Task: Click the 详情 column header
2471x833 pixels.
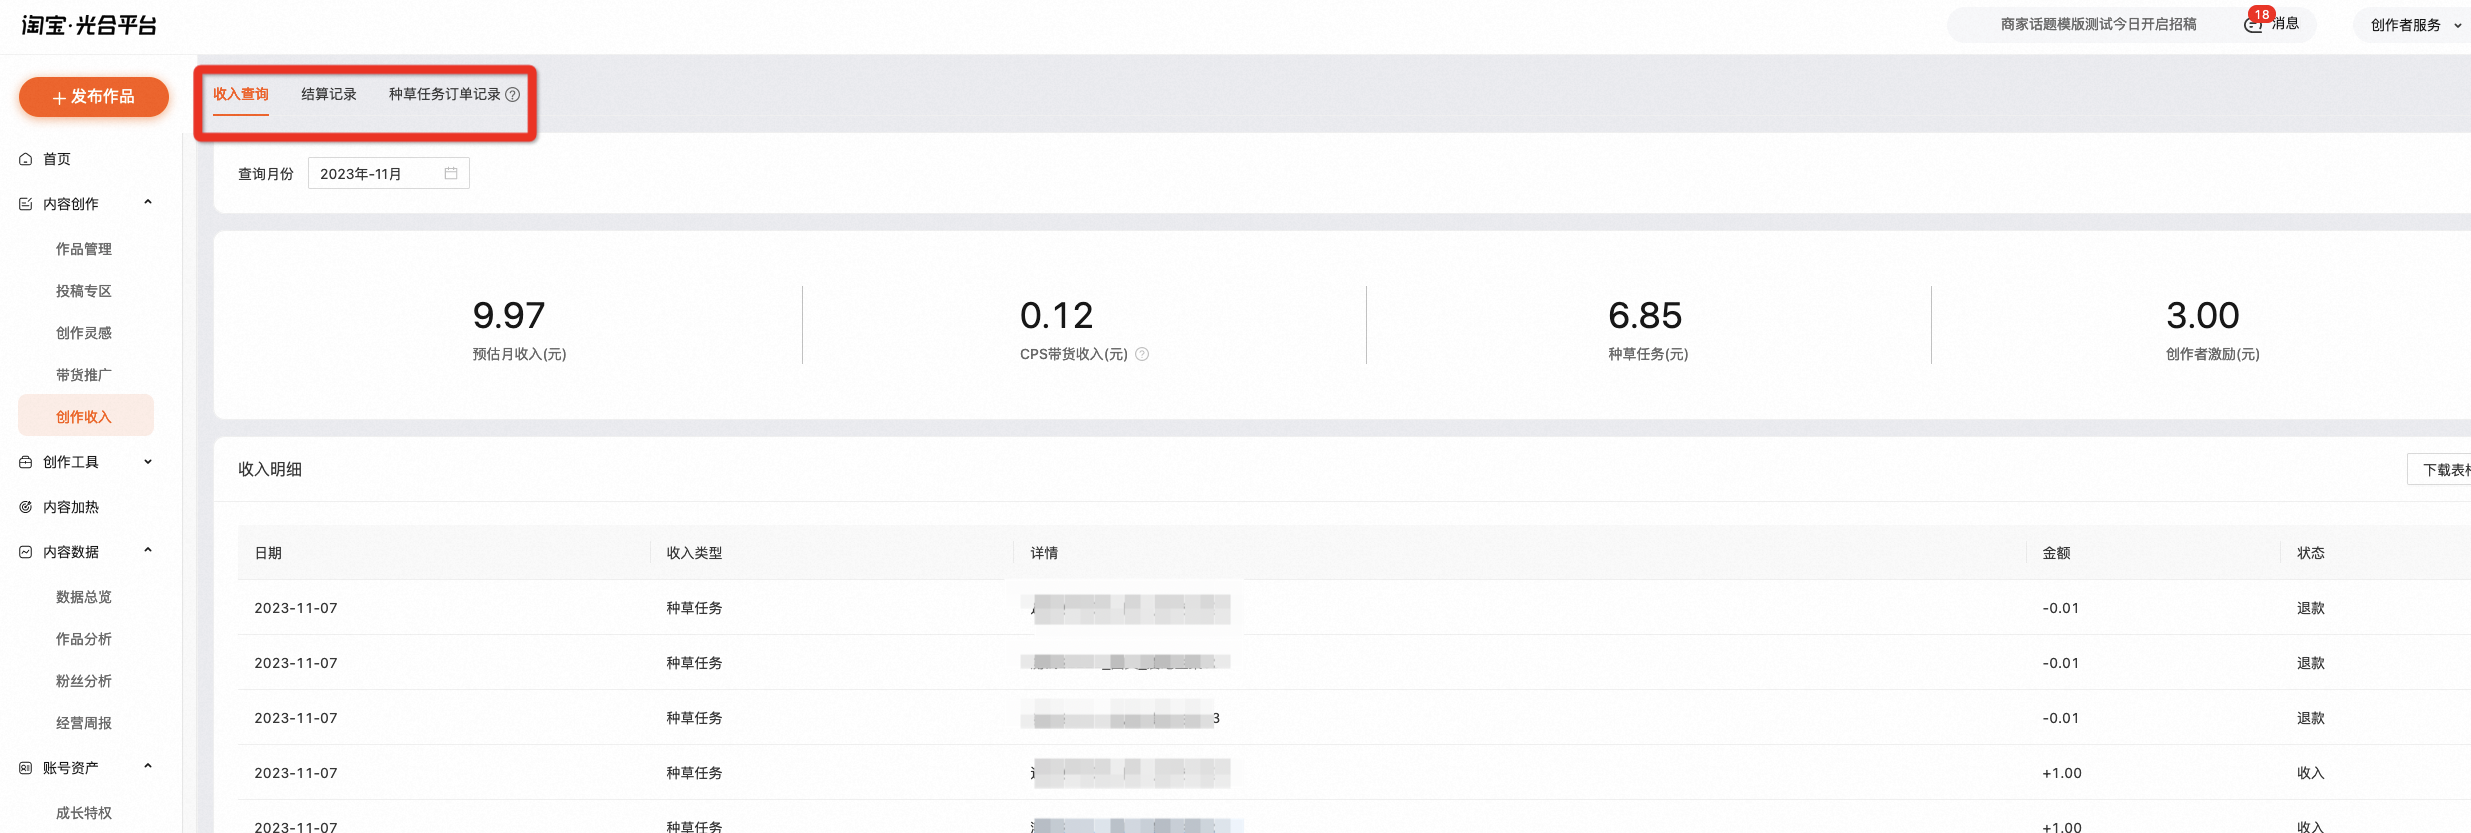Action: (x=1044, y=553)
